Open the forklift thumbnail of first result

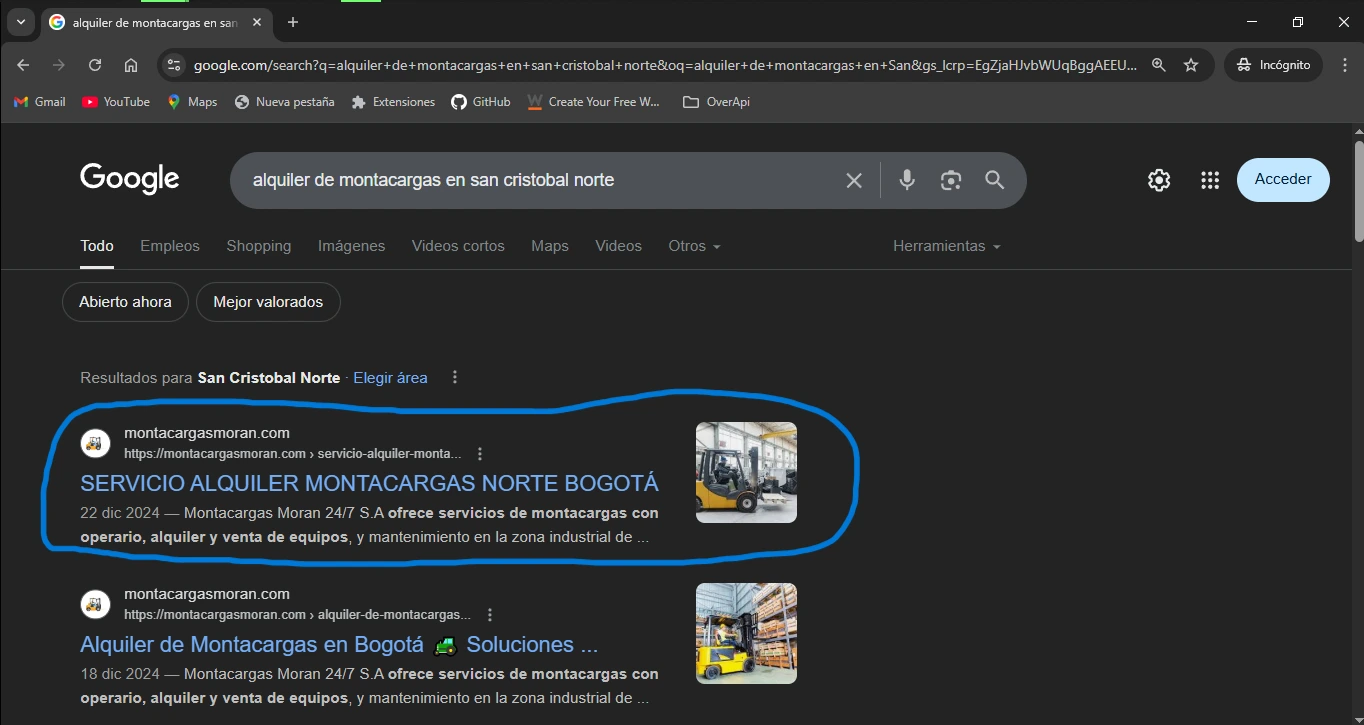[x=746, y=472]
